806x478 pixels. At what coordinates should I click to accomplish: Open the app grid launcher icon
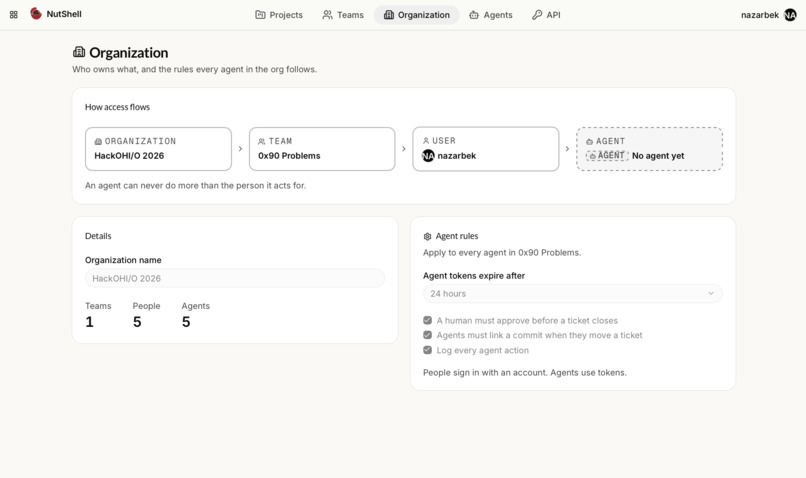click(14, 15)
